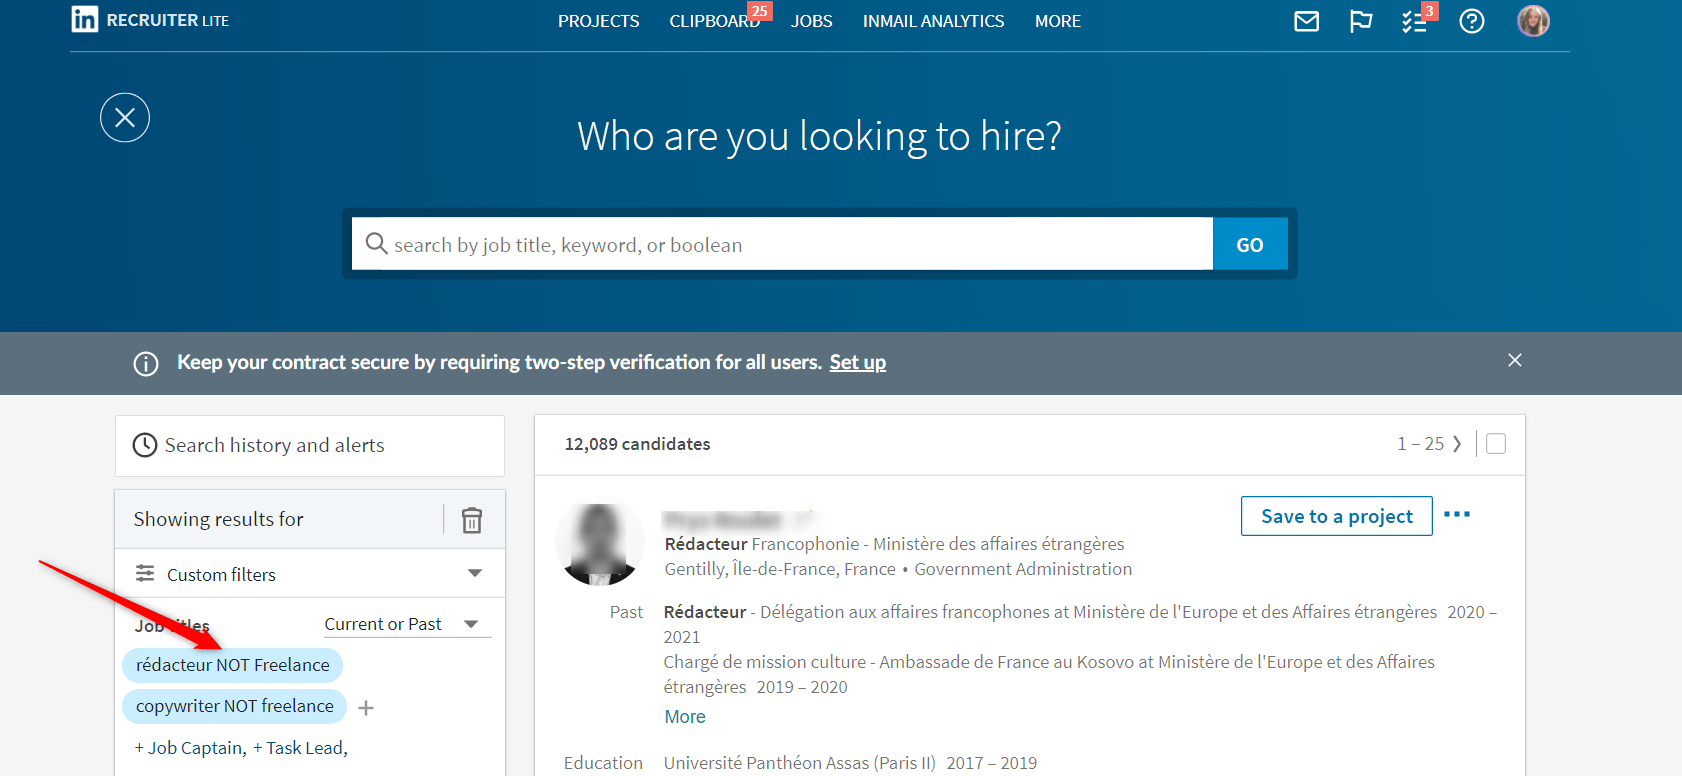Select the rédacteur NOT Freelance filter pill
This screenshot has width=1682, height=776.
pos(232,665)
